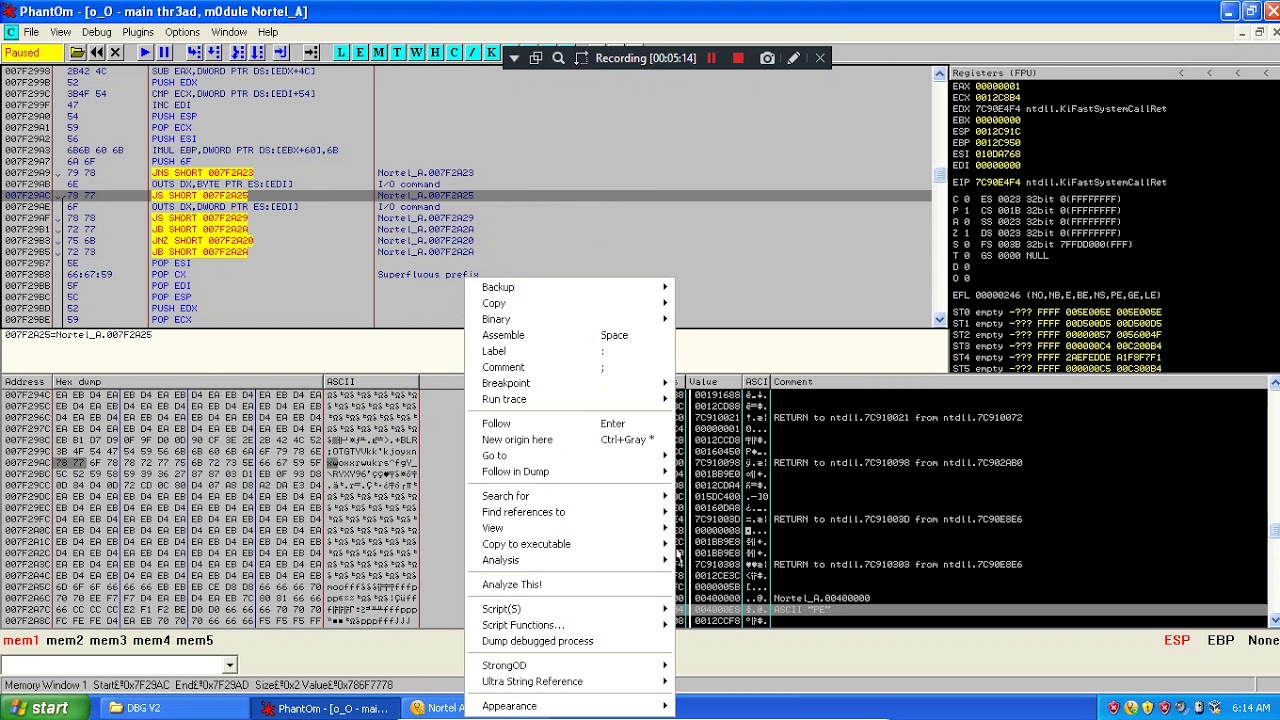Switch to mem2 dump tab
Image resolution: width=1280 pixels, height=720 pixels.
65,640
